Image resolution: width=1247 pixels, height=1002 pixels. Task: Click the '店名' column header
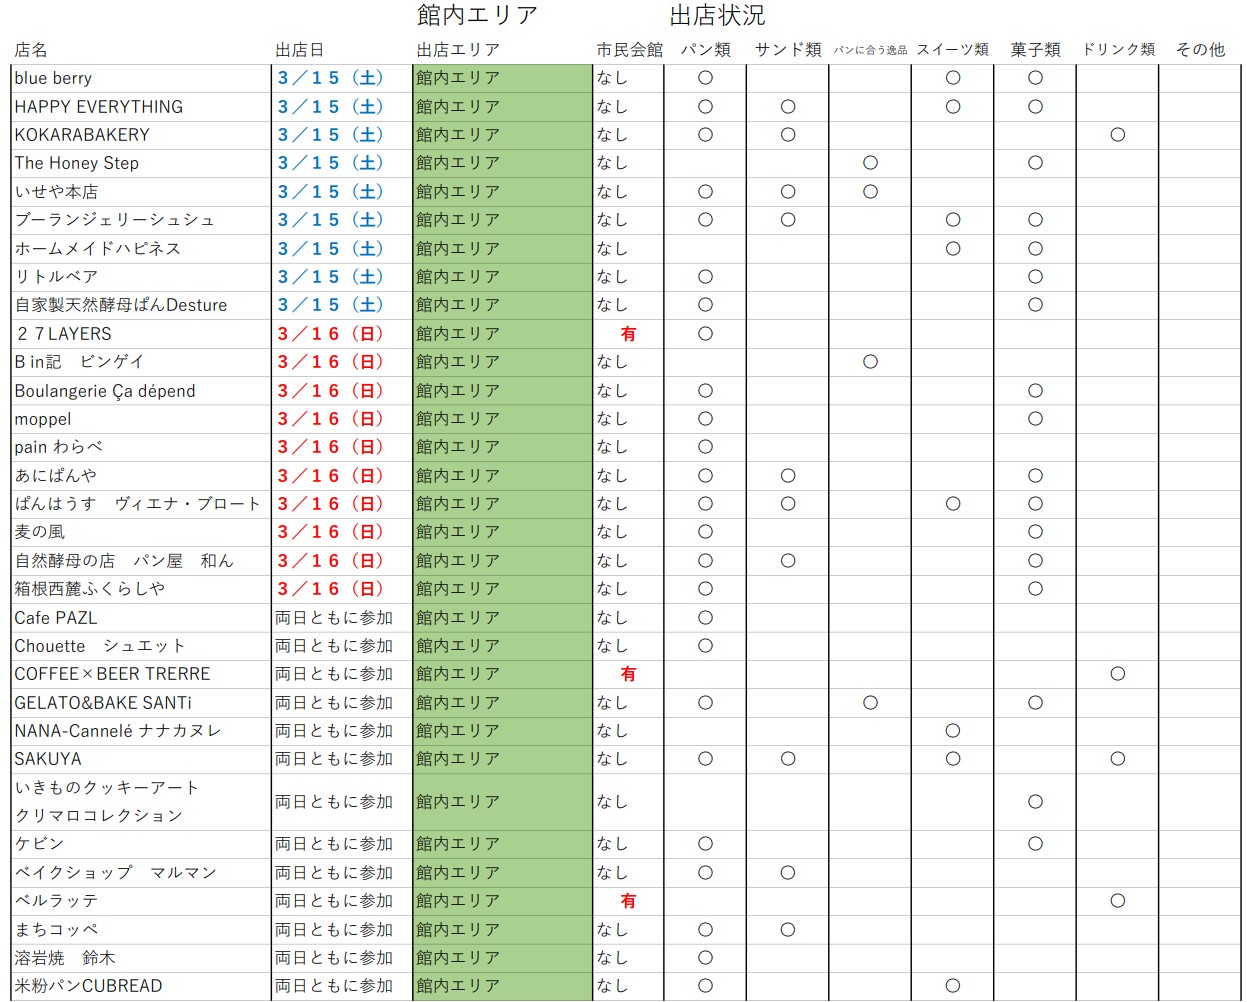tap(31, 50)
